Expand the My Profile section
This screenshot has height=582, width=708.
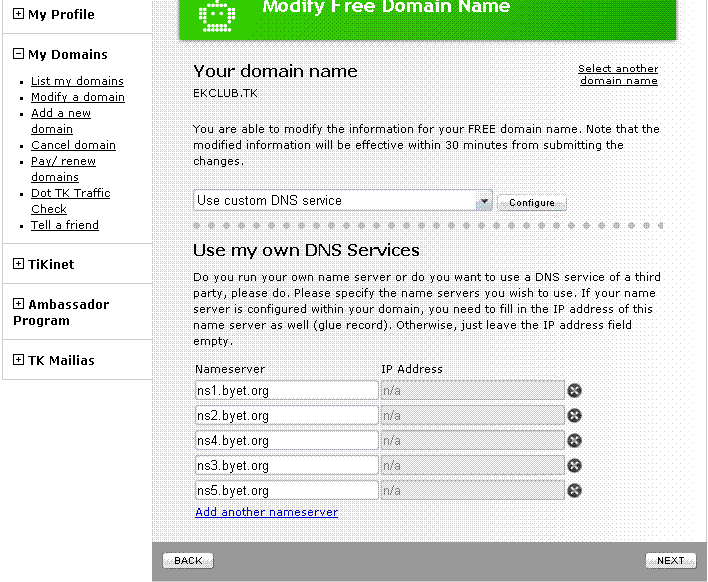(x=18, y=14)
